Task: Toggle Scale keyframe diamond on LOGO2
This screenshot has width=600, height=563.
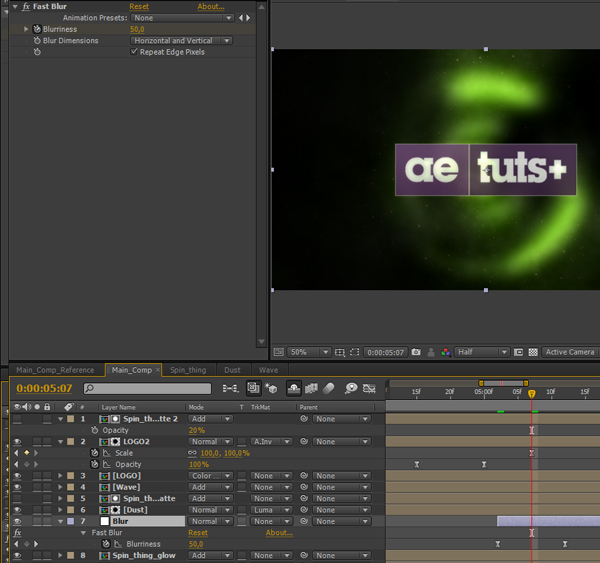Action: pos(26,453)
